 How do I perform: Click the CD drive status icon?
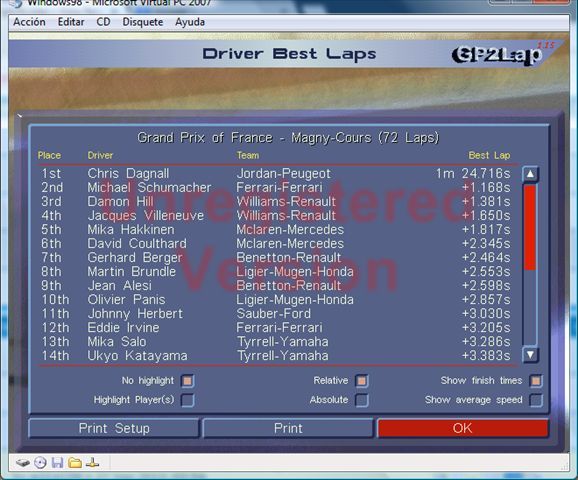coord(40,462)
